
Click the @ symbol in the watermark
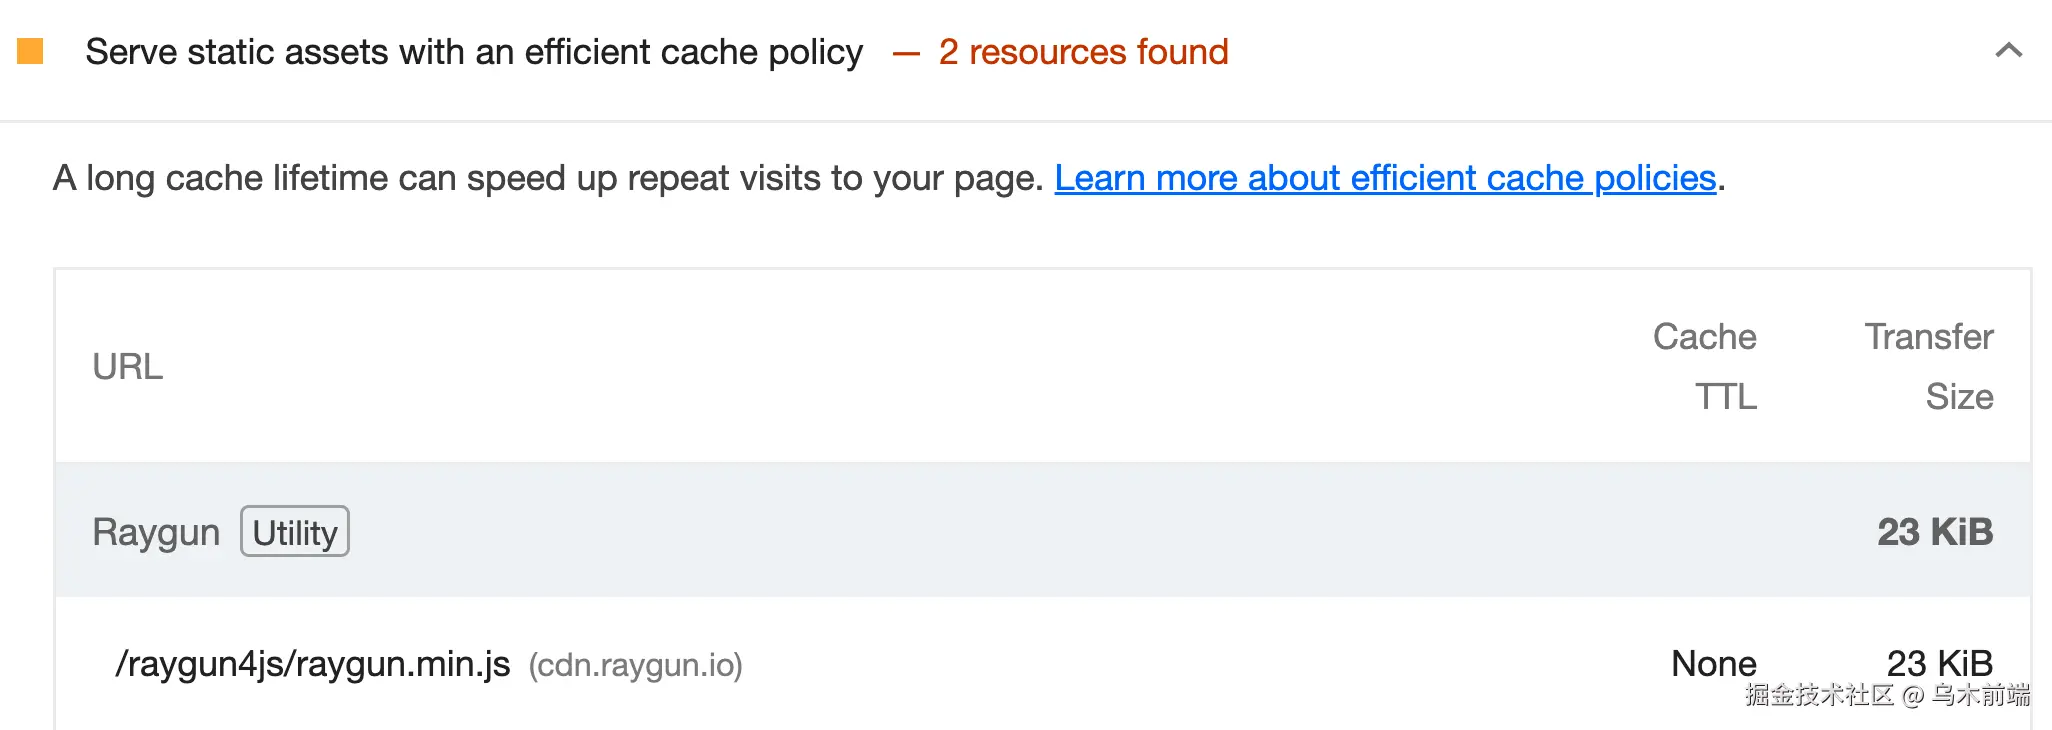click(1913, 696)
